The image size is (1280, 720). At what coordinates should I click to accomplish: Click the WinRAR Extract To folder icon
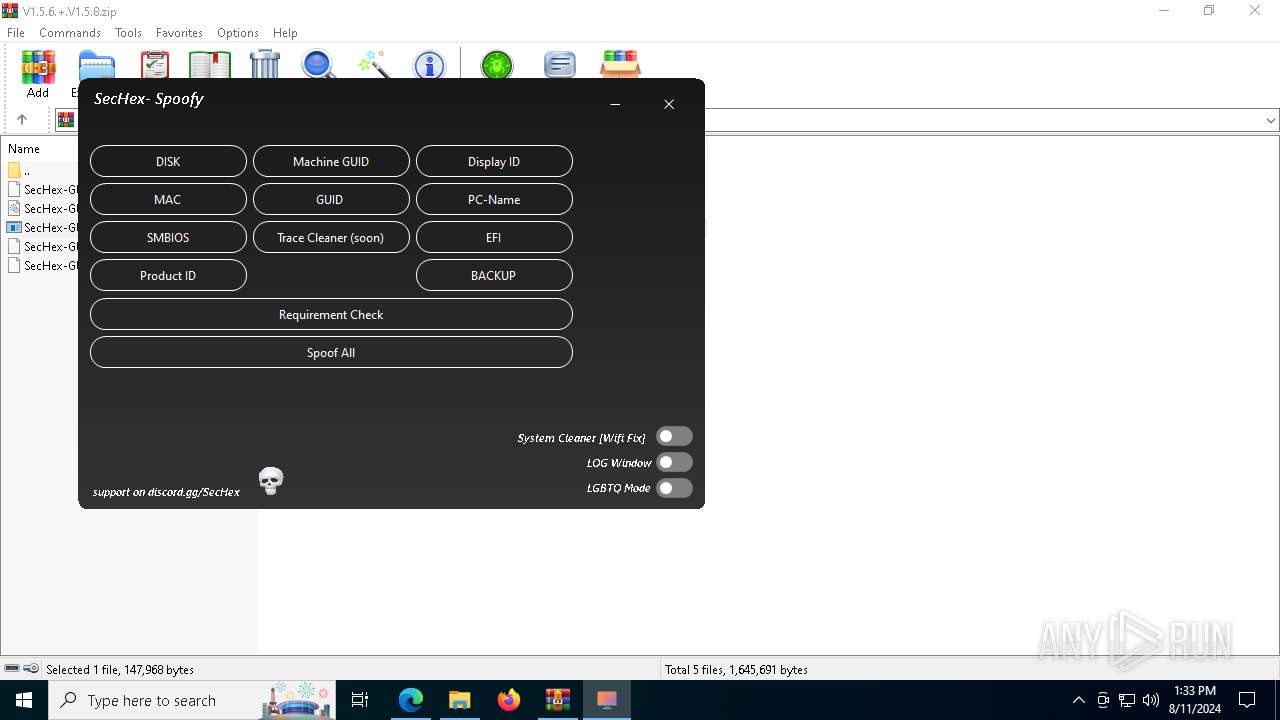click(97, 64)
